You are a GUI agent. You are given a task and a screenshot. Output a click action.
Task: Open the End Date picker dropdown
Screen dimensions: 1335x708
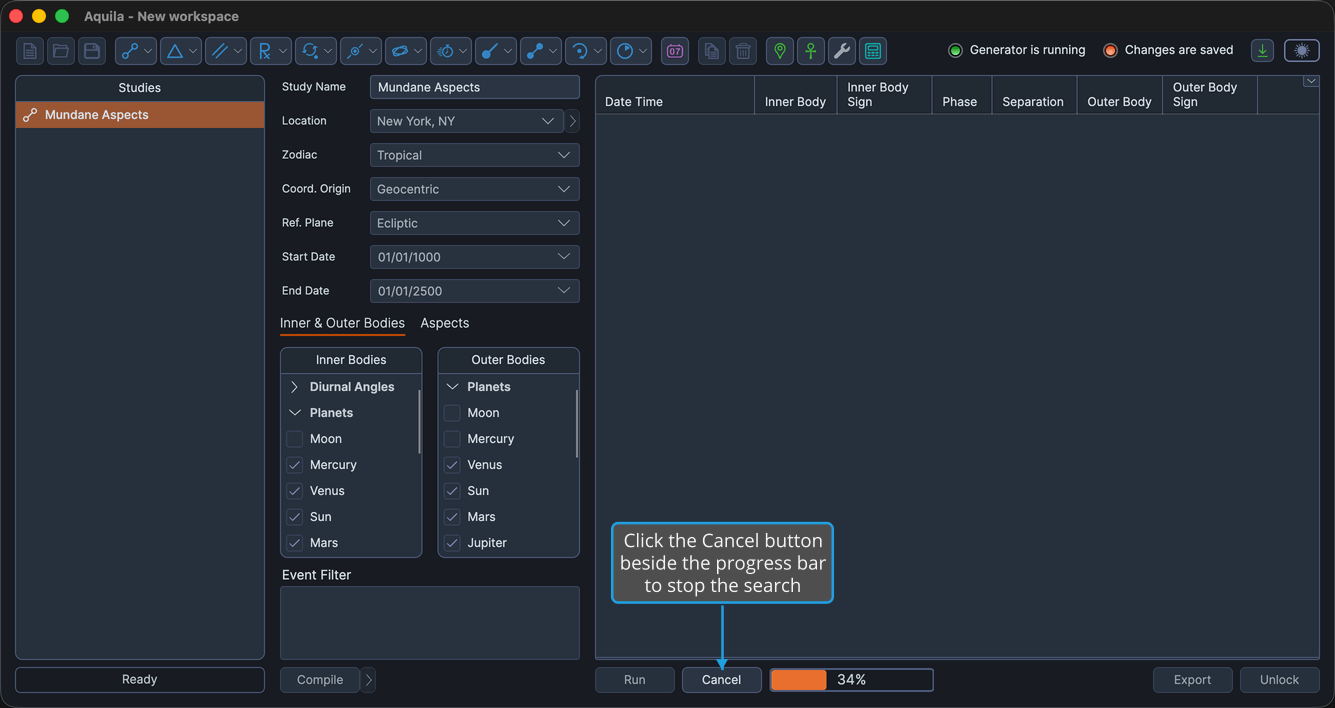pyautogui.click(x=475, y=291)
